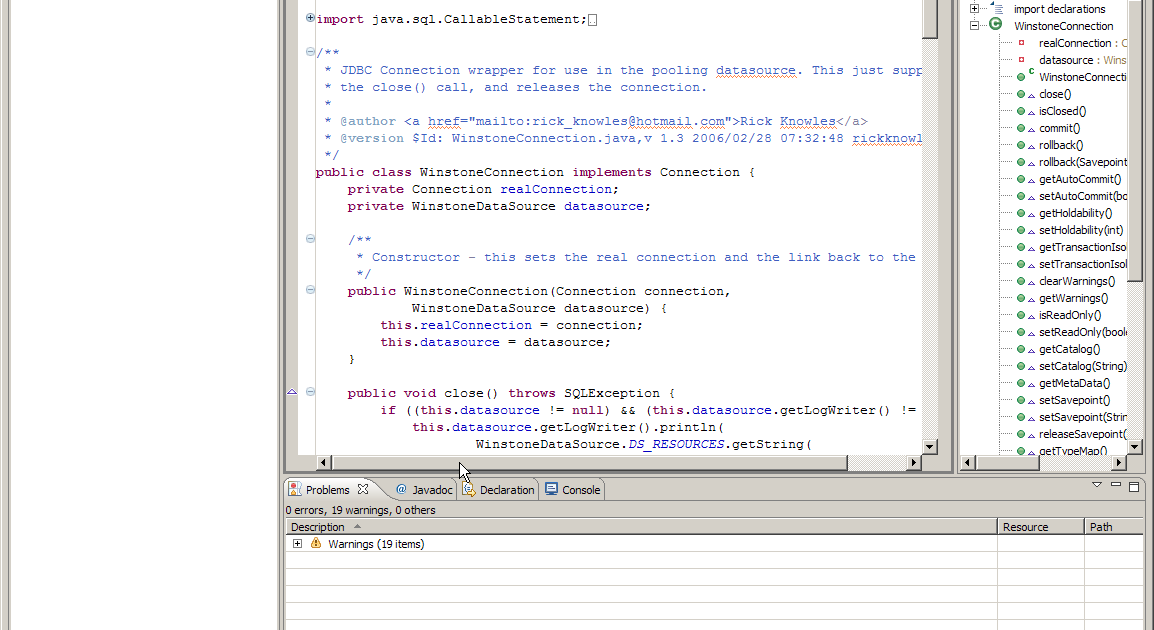Click DS_RESOURCES constant in the code
The width and height of the screenshot is (1154, 630).
(676, 445)
